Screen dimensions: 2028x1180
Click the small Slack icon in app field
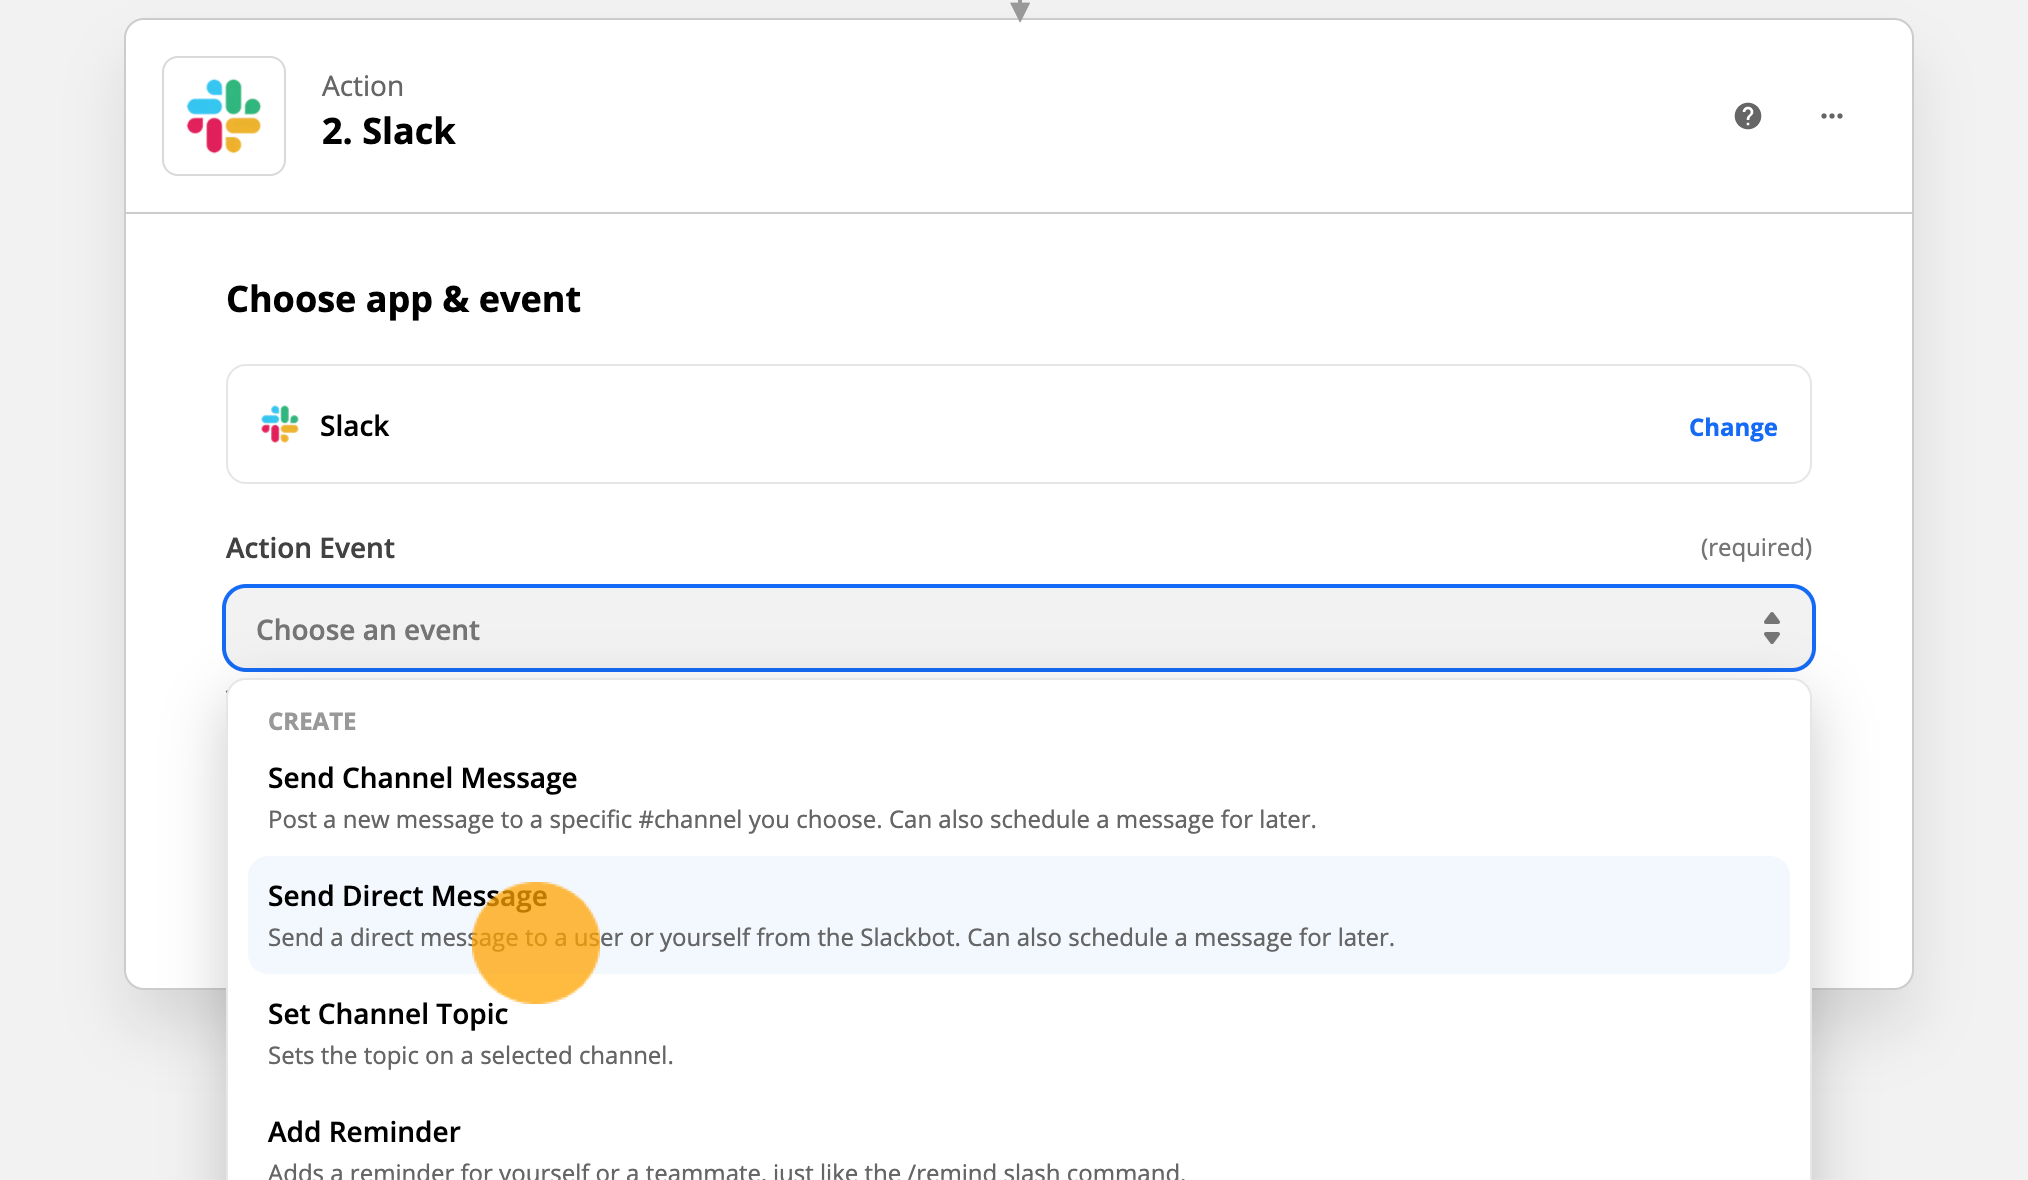[x=280, y=424]
